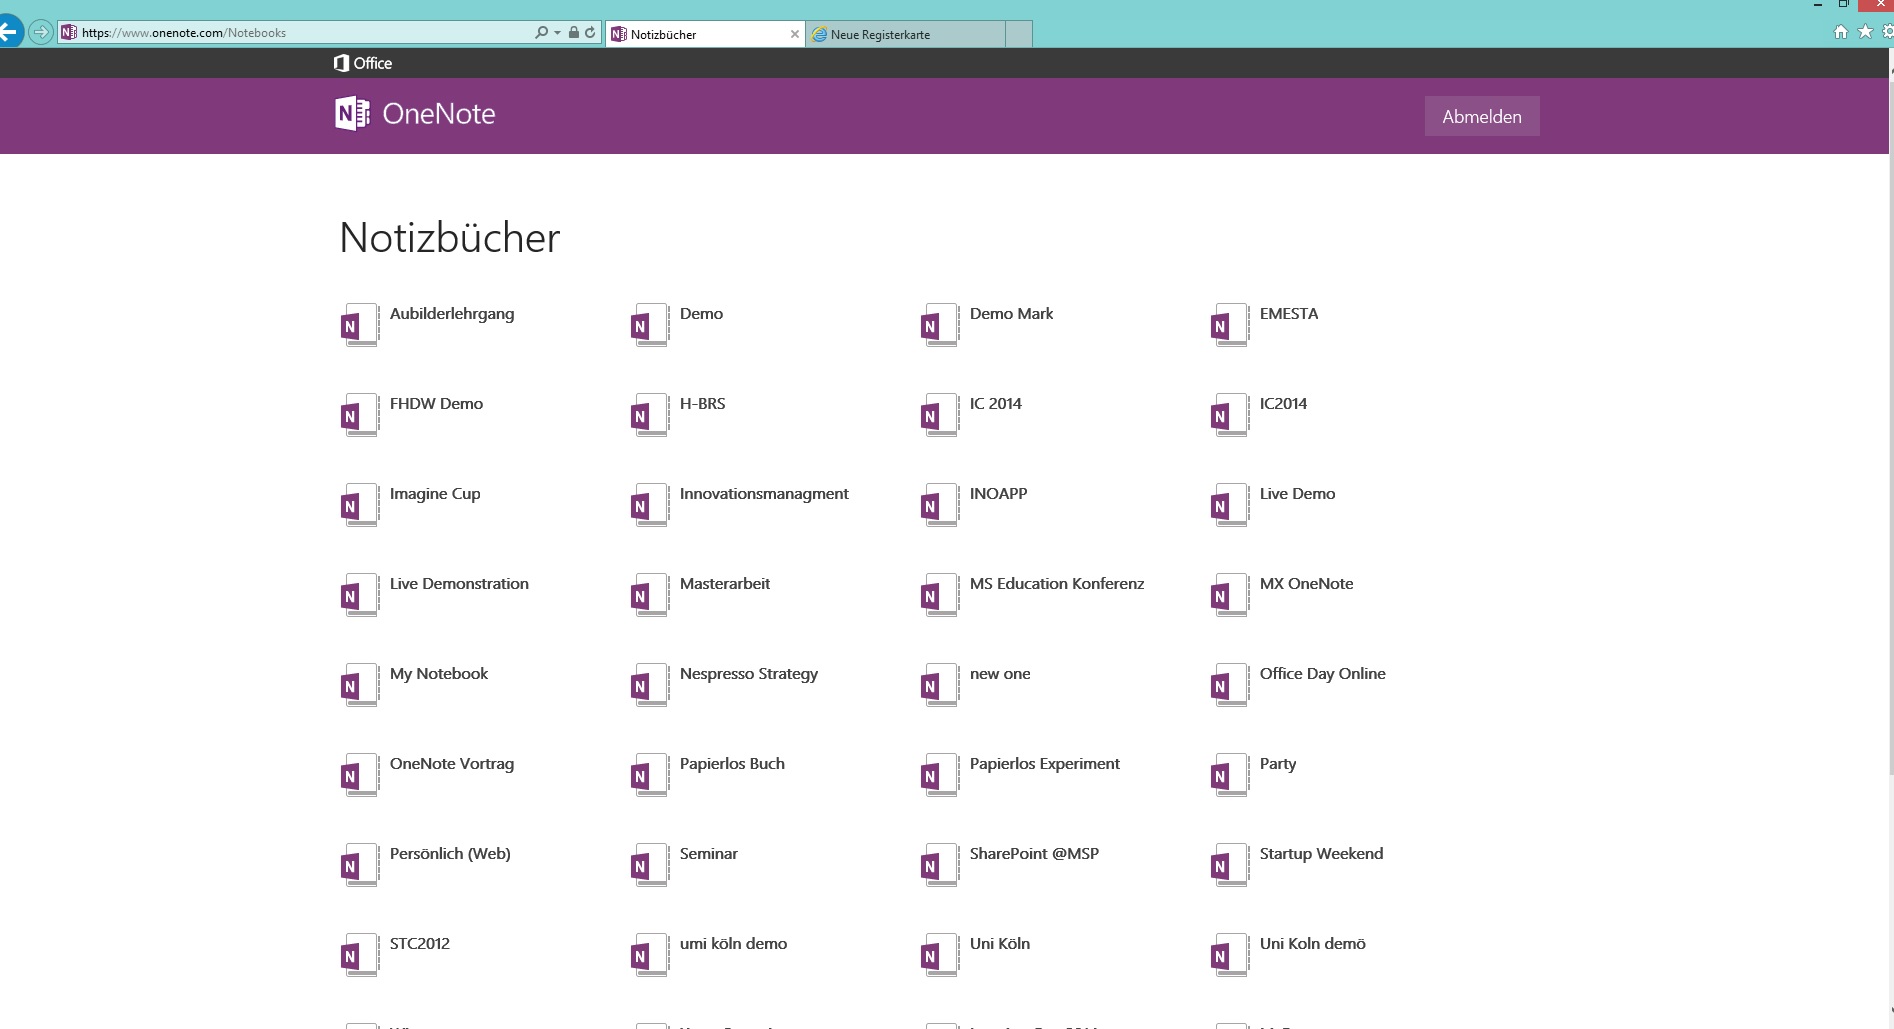Open the Masterarbeit notebook icon

pos(648,594)
